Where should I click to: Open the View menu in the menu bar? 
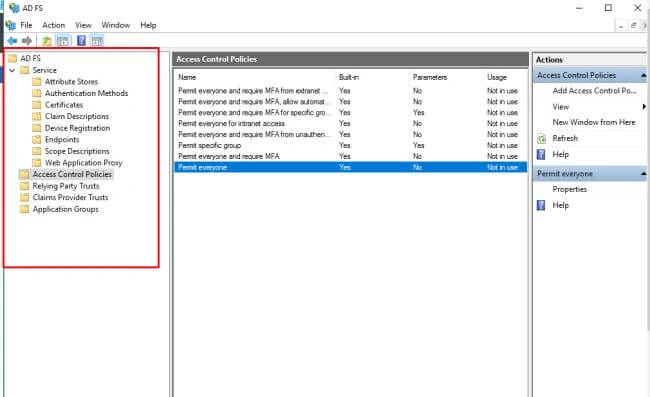[83, 25]
